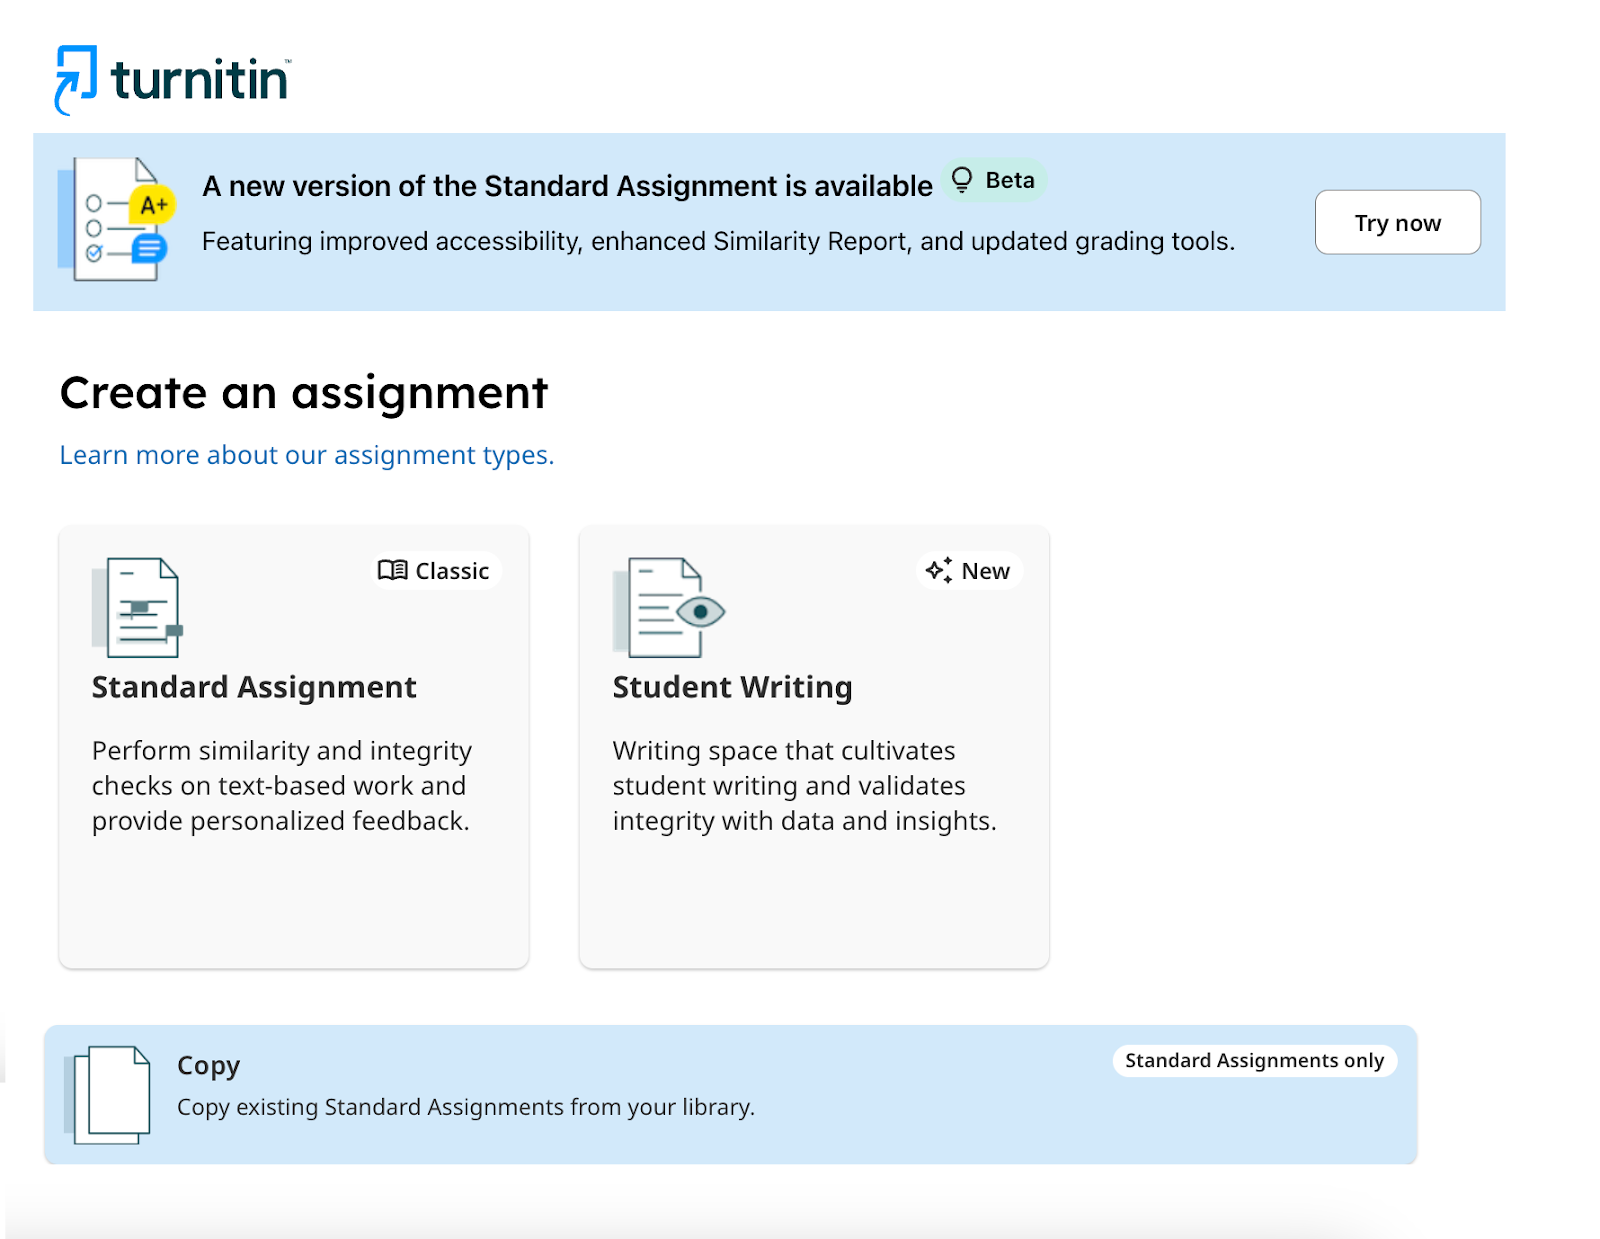The width and height of the screenshot is (1600, 1239).
Task: Select the Standard Assignment card title
Action: (x=254, y=687)
